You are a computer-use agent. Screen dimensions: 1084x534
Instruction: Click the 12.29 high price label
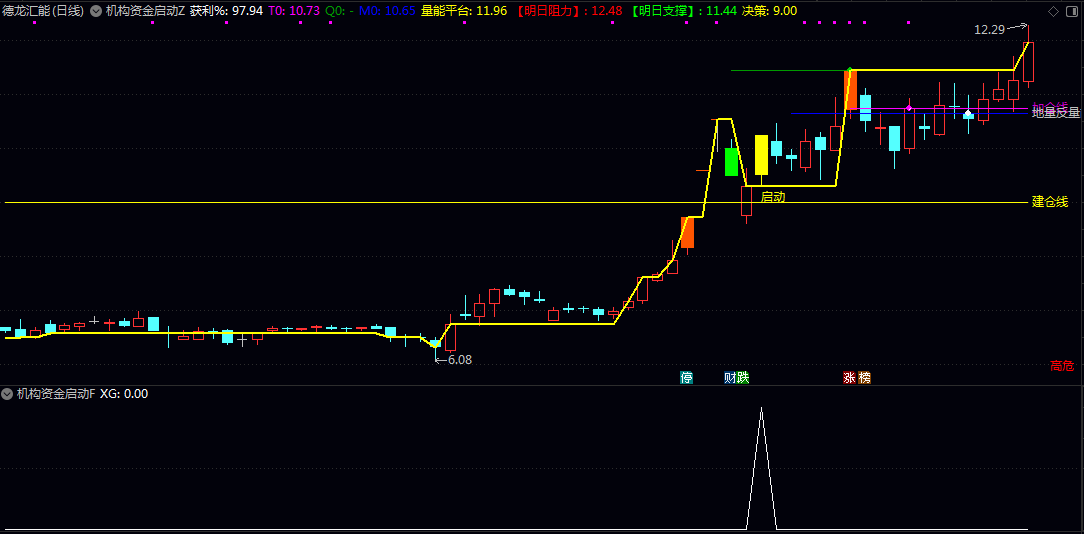pos(989,30)
